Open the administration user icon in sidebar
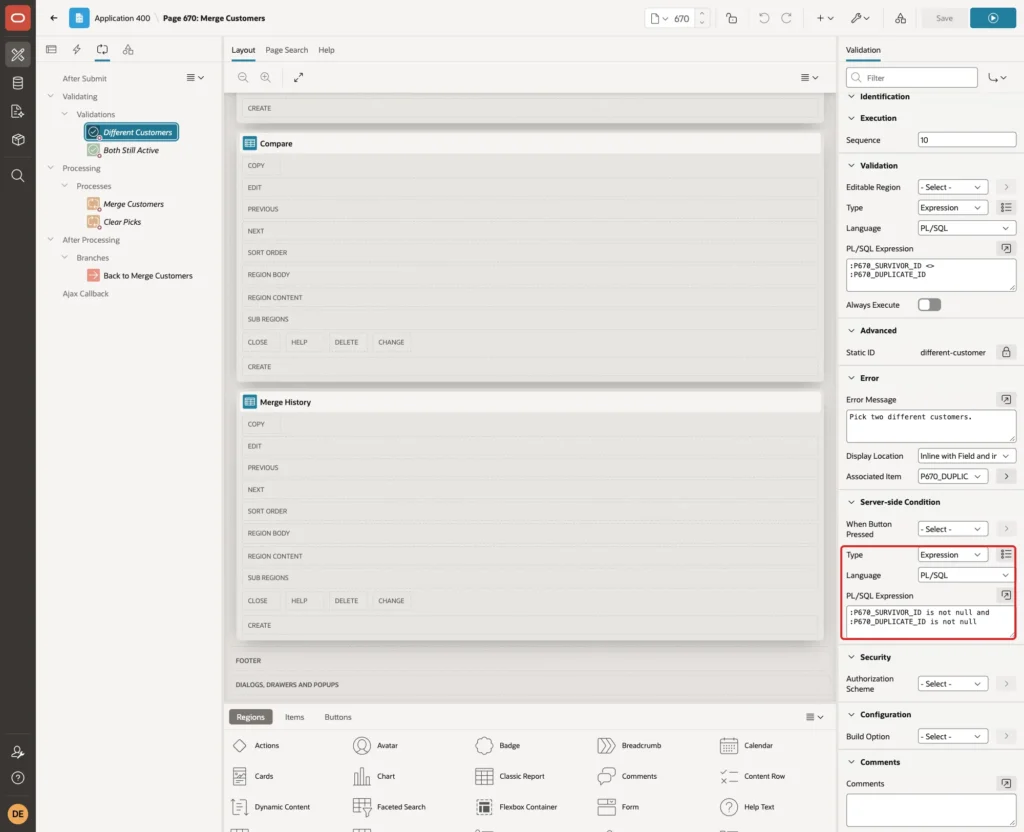Image resolution: width=1024 pixels, height=832 pixels. [x=18, y=752]
